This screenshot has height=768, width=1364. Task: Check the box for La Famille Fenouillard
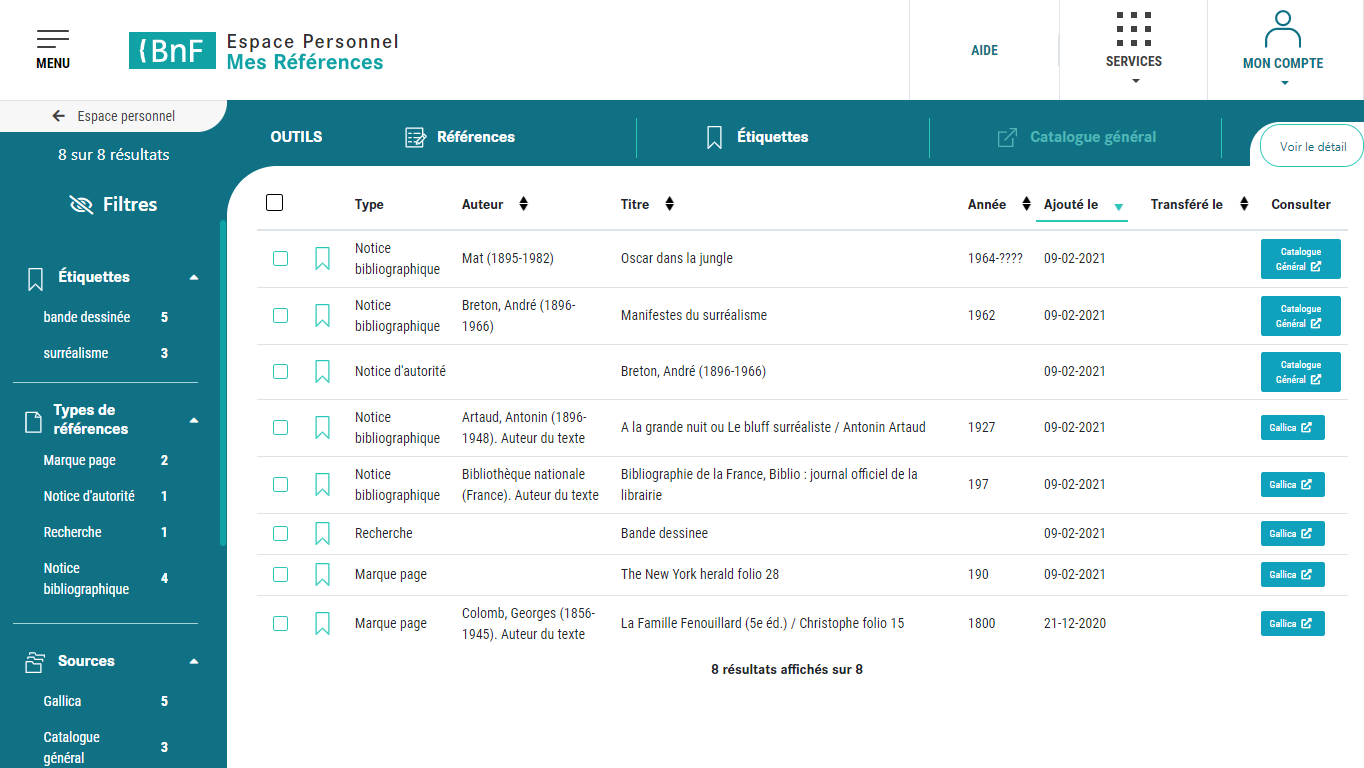[280, 623]
